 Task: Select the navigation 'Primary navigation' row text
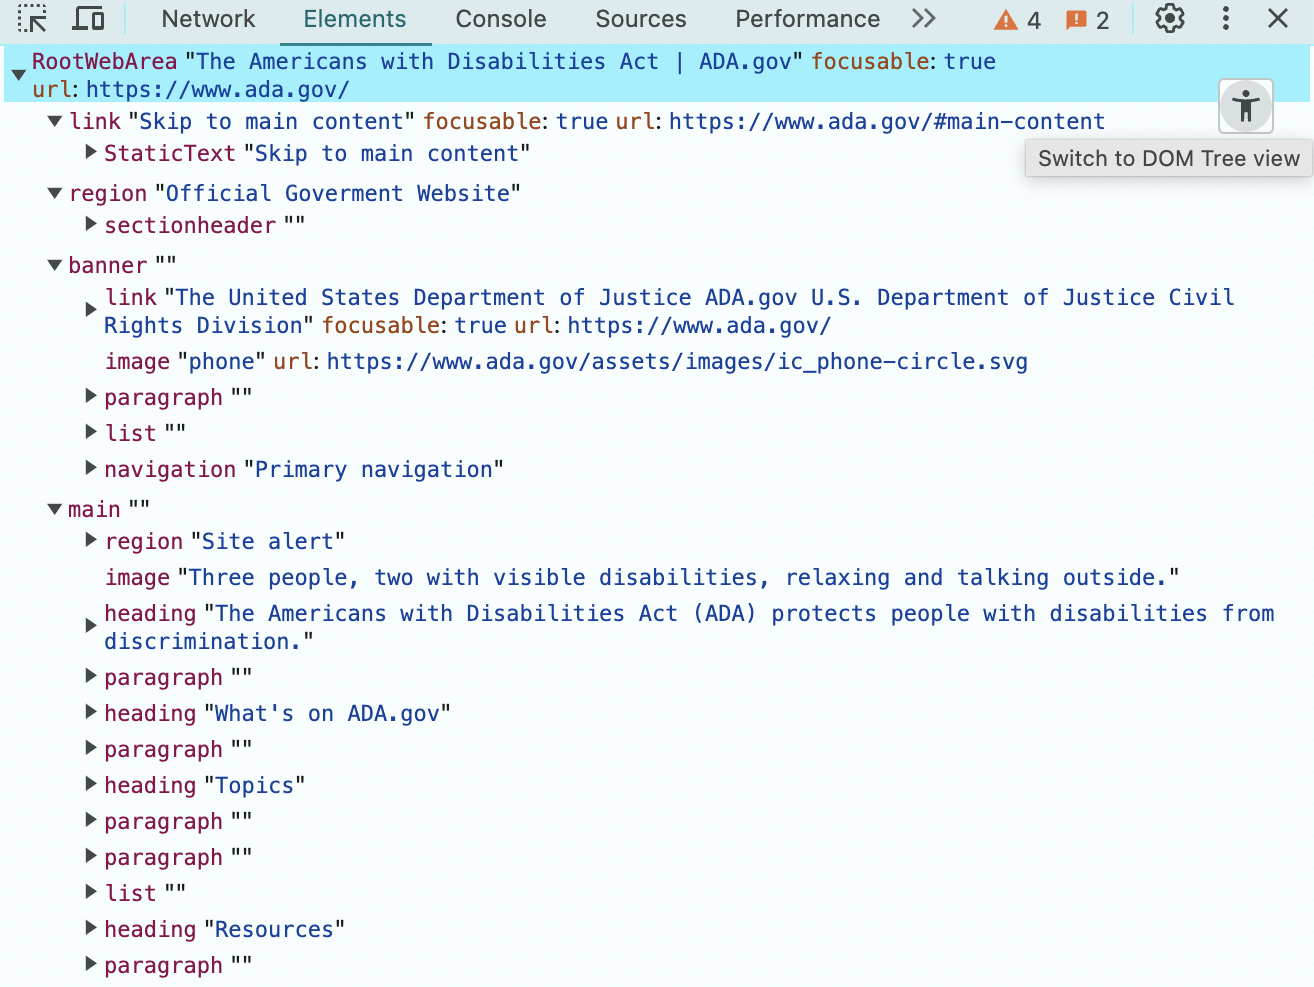304,469
